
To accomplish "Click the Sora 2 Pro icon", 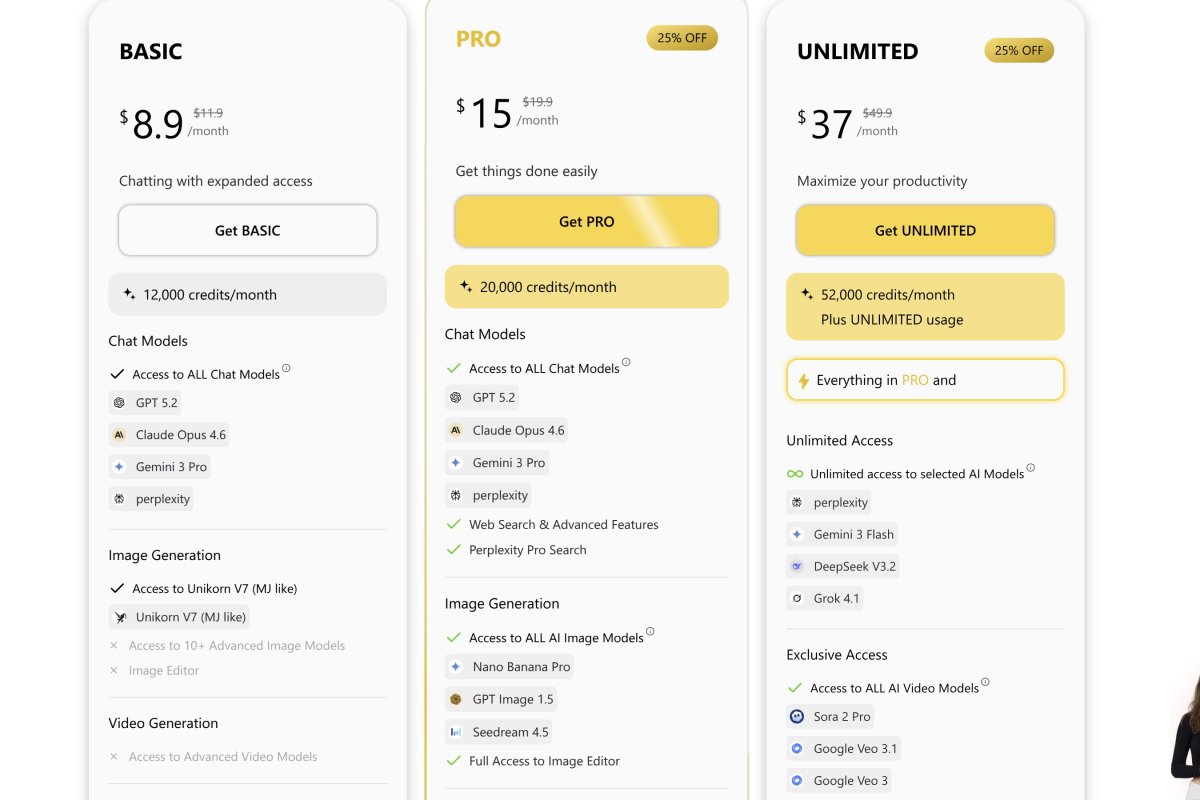I will tap(797, 717).
